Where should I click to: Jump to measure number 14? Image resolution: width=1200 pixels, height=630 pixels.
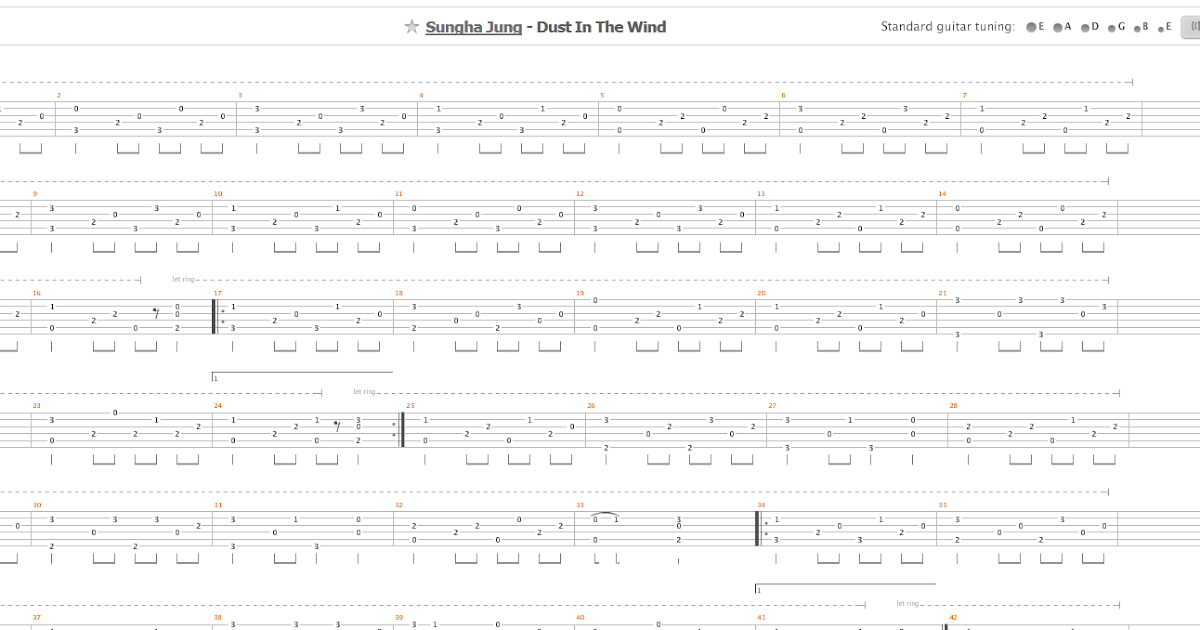tap(942, 194)
